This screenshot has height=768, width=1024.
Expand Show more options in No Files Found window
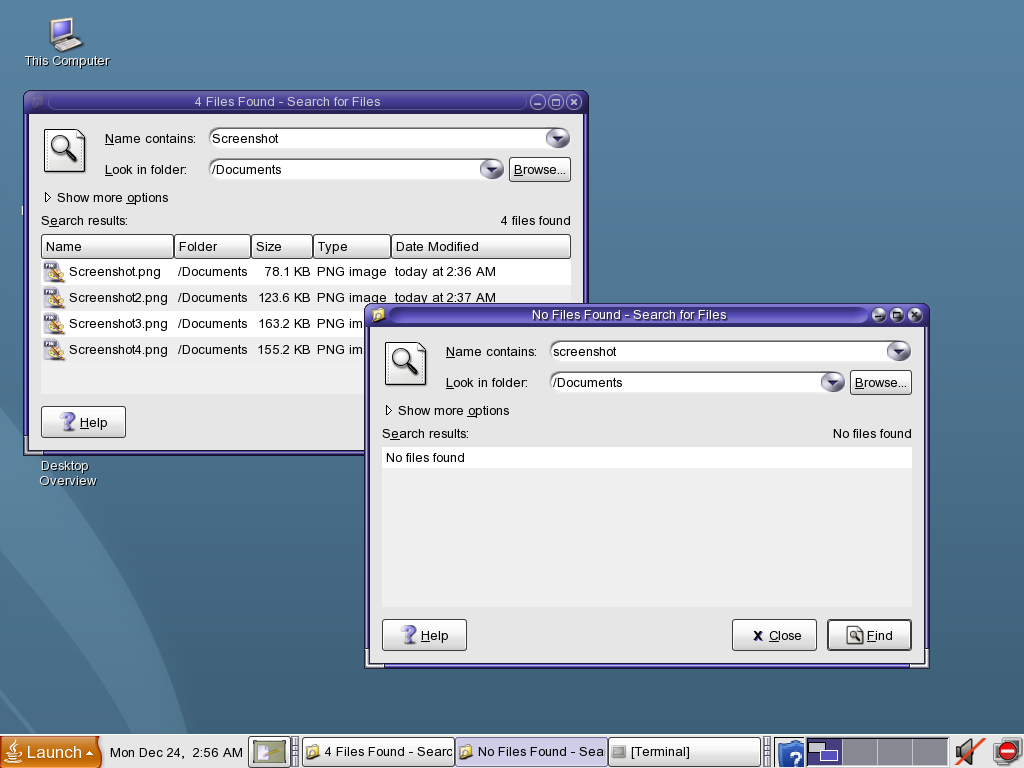point(447,411)
